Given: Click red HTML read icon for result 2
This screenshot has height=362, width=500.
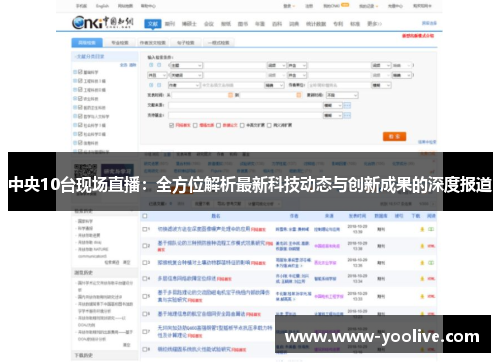Looking at the screenshot, I should click(431, 246).
